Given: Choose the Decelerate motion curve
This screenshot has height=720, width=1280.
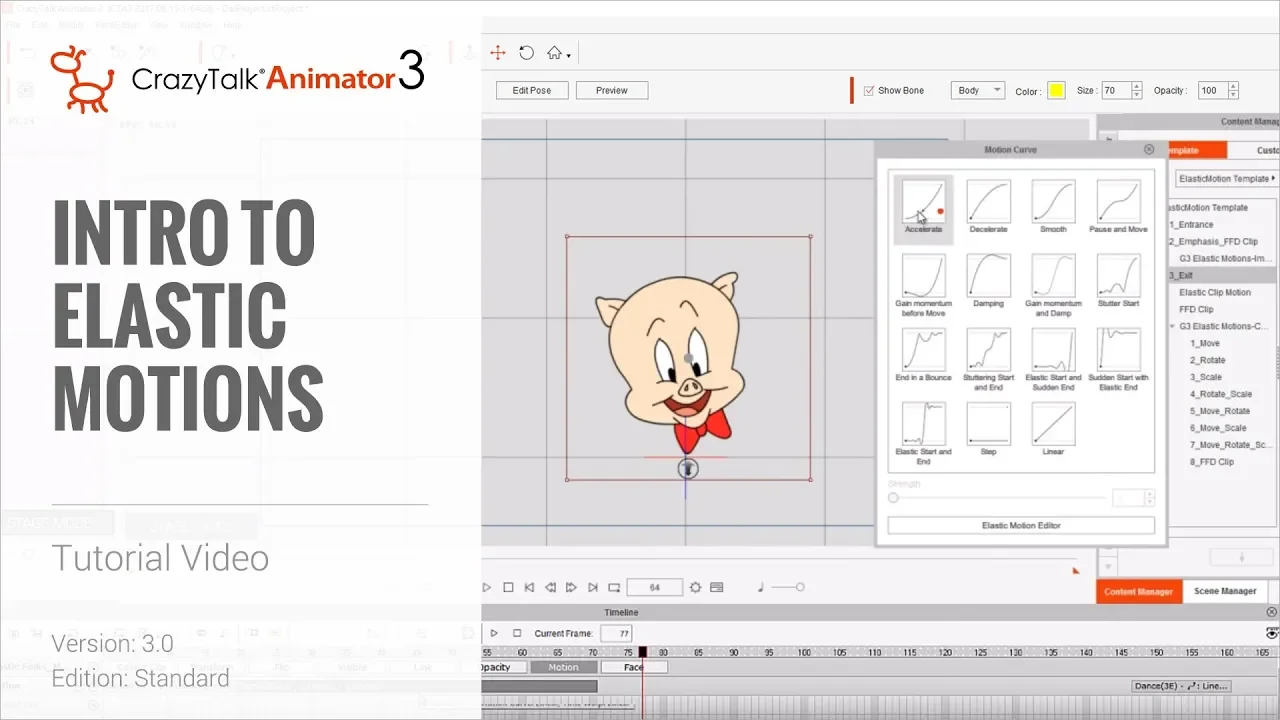Looking at the screenshot, I should coord(988,207).
